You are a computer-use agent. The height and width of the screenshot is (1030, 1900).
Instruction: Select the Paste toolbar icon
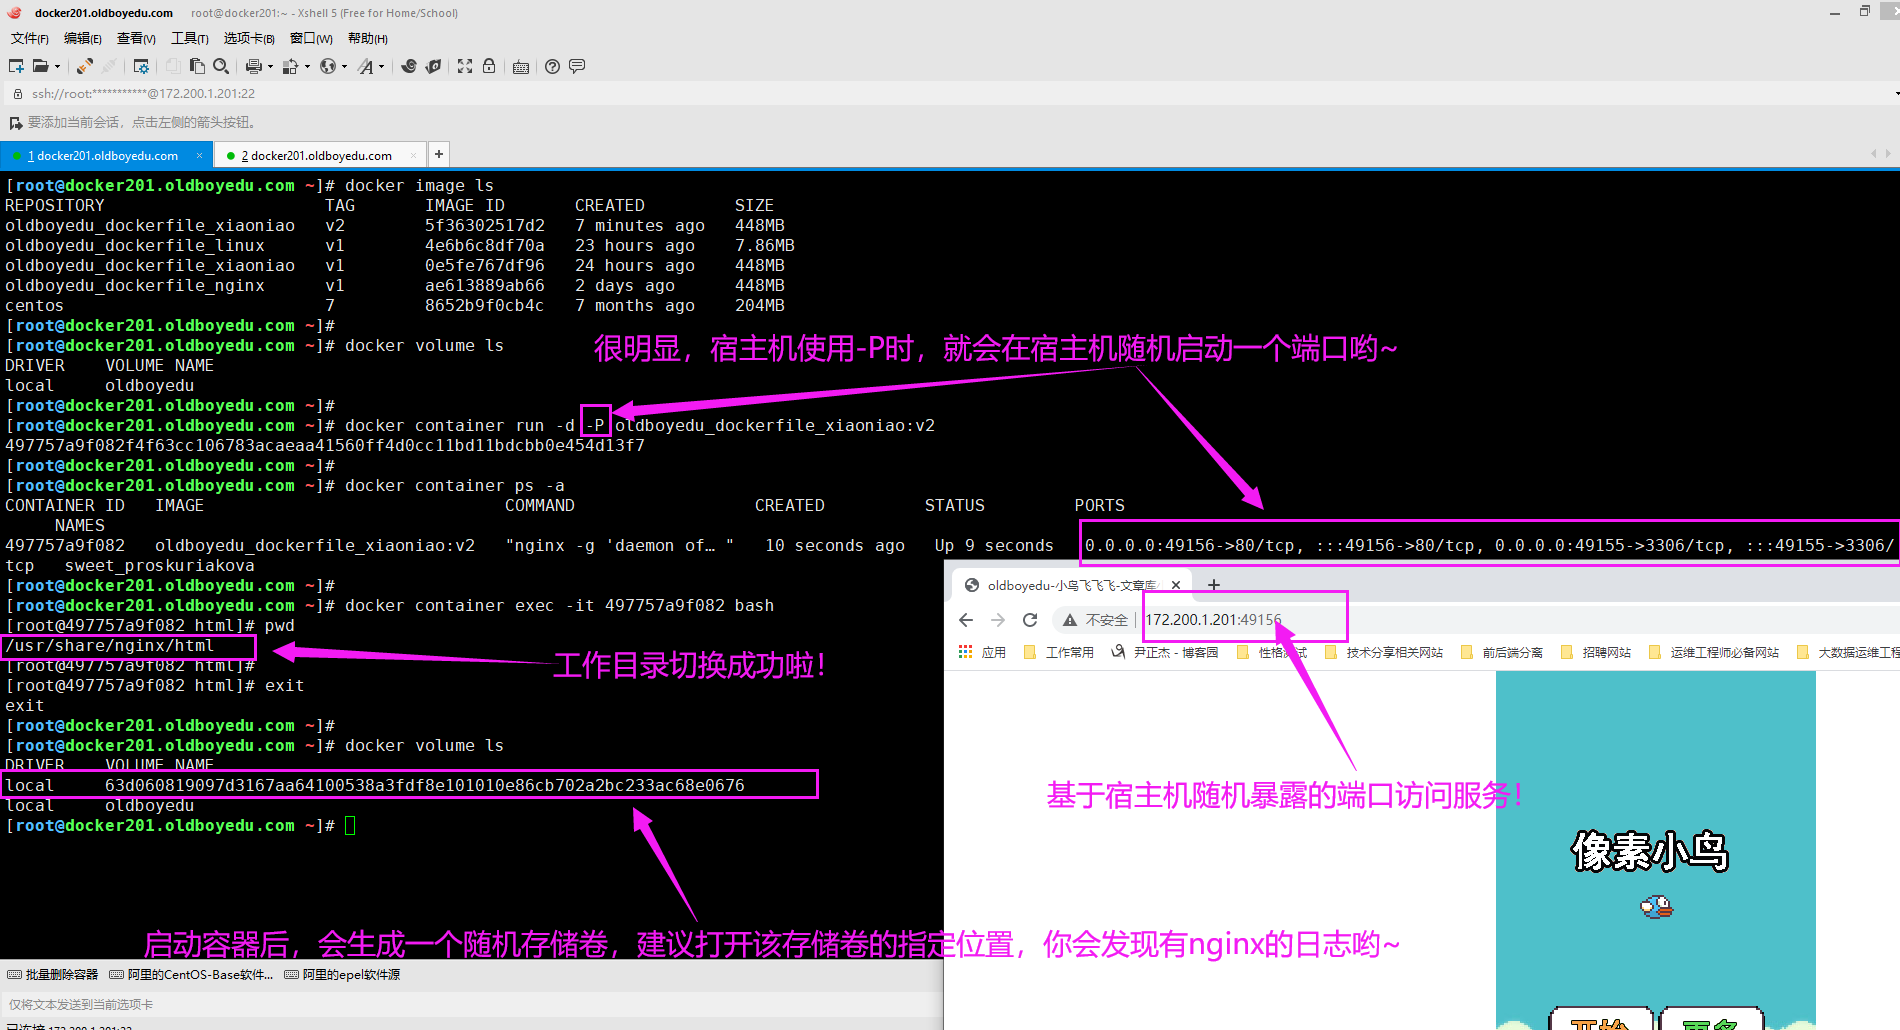point(196,66)
